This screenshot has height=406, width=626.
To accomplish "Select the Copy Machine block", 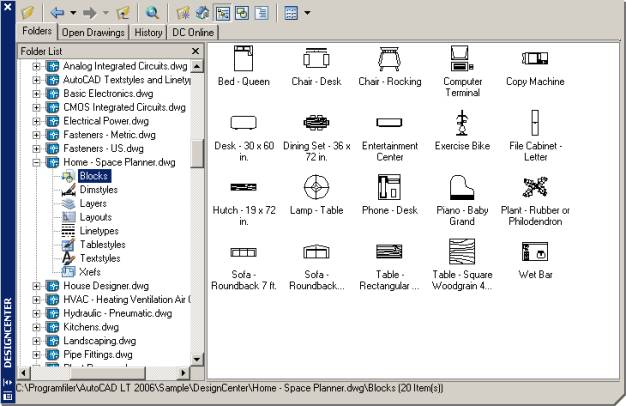I will coord(535,66).
